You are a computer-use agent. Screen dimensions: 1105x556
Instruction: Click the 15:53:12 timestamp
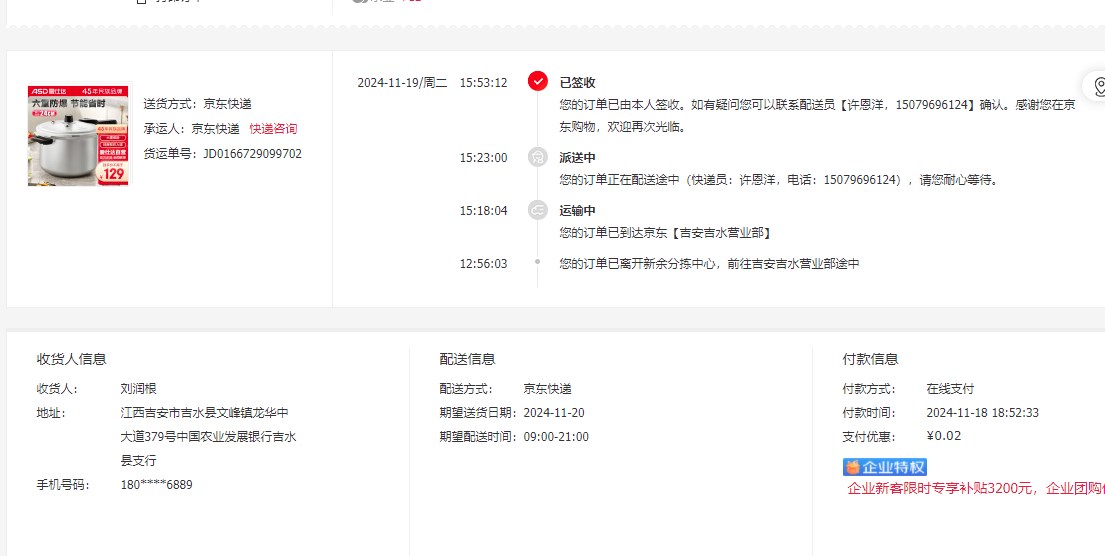pyautogui.click(x=483, y=82)
